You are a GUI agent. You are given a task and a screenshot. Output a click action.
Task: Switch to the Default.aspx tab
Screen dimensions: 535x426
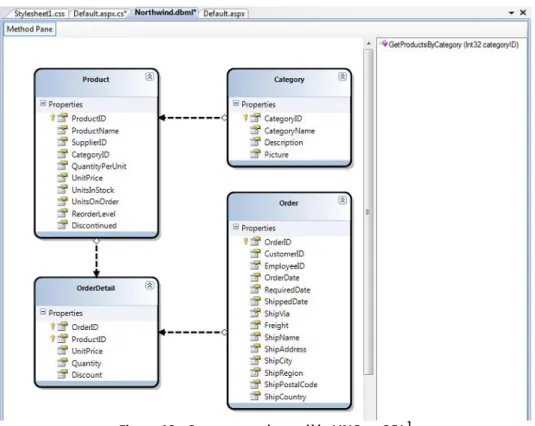224,14
